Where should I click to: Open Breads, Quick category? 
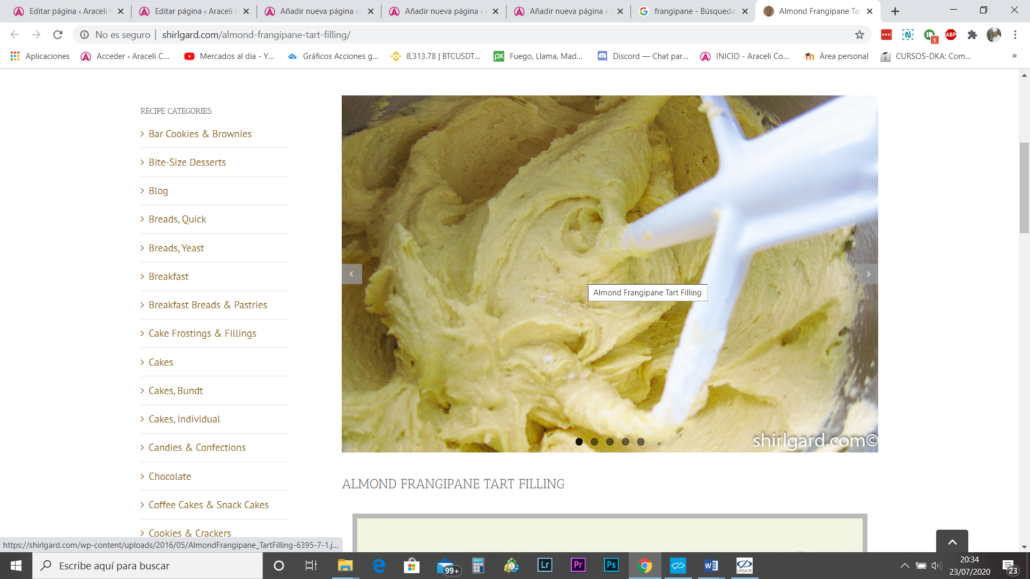tap(177, 220)
